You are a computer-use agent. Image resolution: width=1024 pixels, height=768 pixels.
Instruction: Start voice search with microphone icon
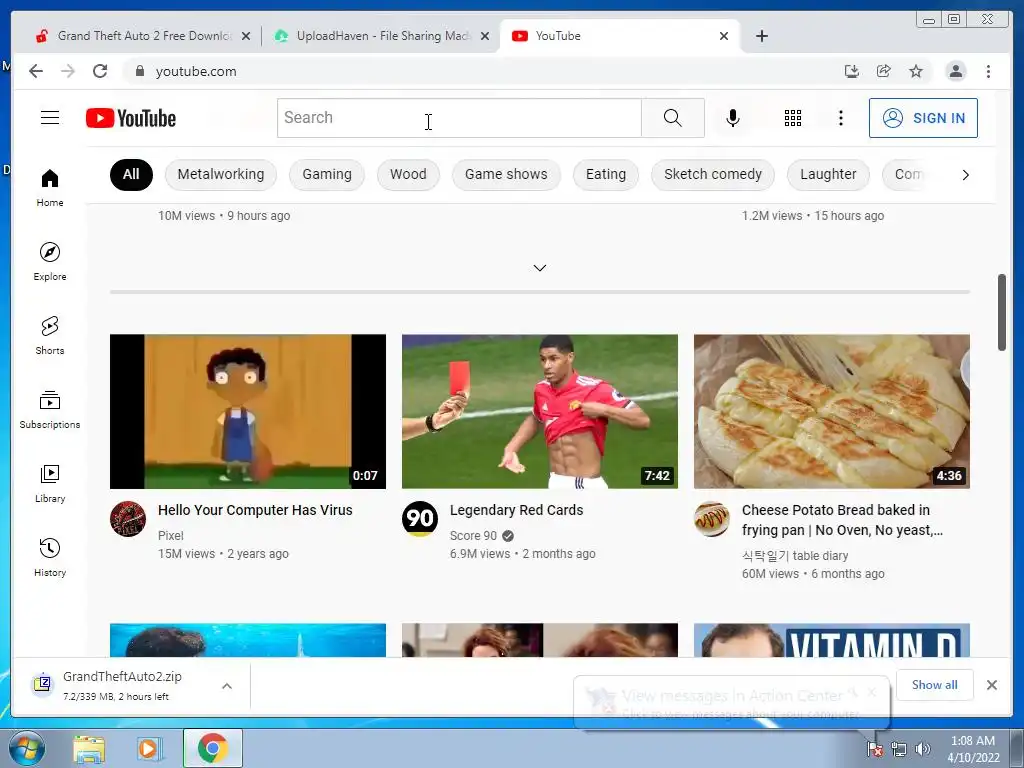pyautogui.click(x=733, y=118)
